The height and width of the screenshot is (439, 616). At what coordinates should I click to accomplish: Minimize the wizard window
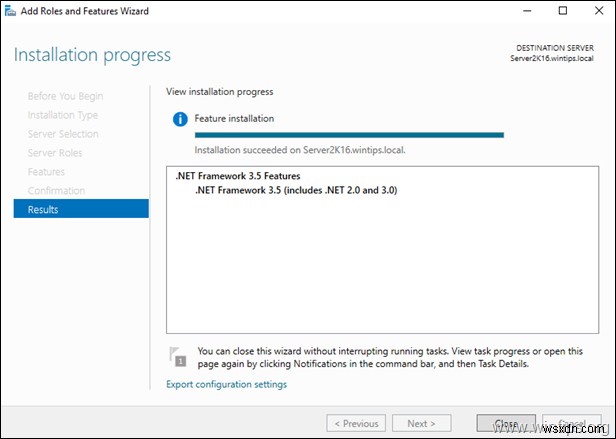point(527,11)
